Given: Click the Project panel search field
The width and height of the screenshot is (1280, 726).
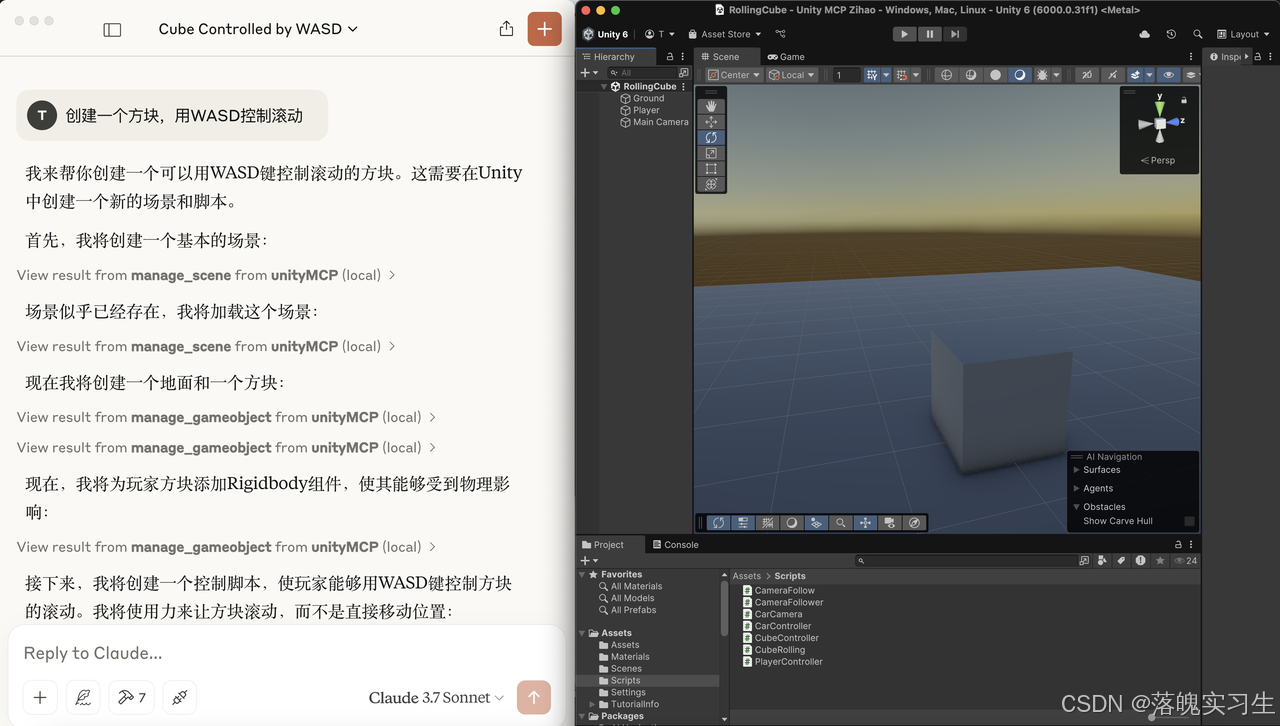Looking at the screenshot, I should pos(965,561).
